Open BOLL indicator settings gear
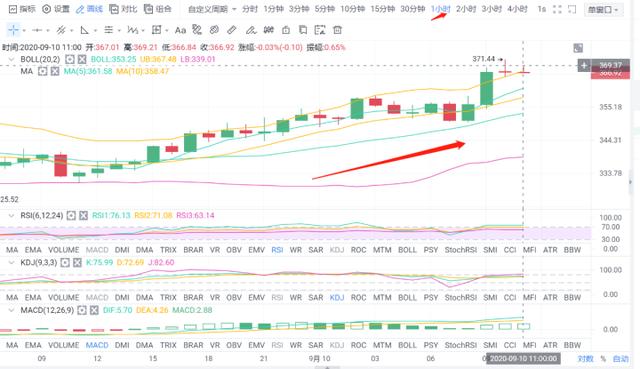Viewport: 640px width, 369px height. [x=70, y=60]
